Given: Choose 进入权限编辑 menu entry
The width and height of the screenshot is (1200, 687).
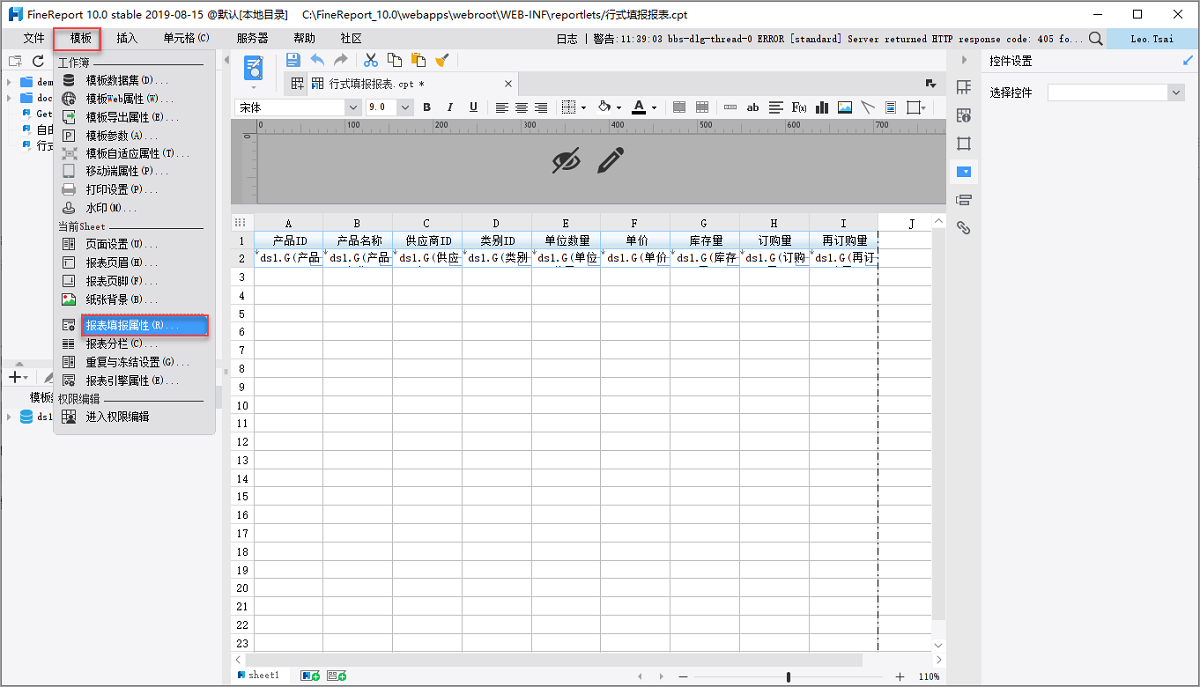Looking at the screenshot, I should 134,416.
